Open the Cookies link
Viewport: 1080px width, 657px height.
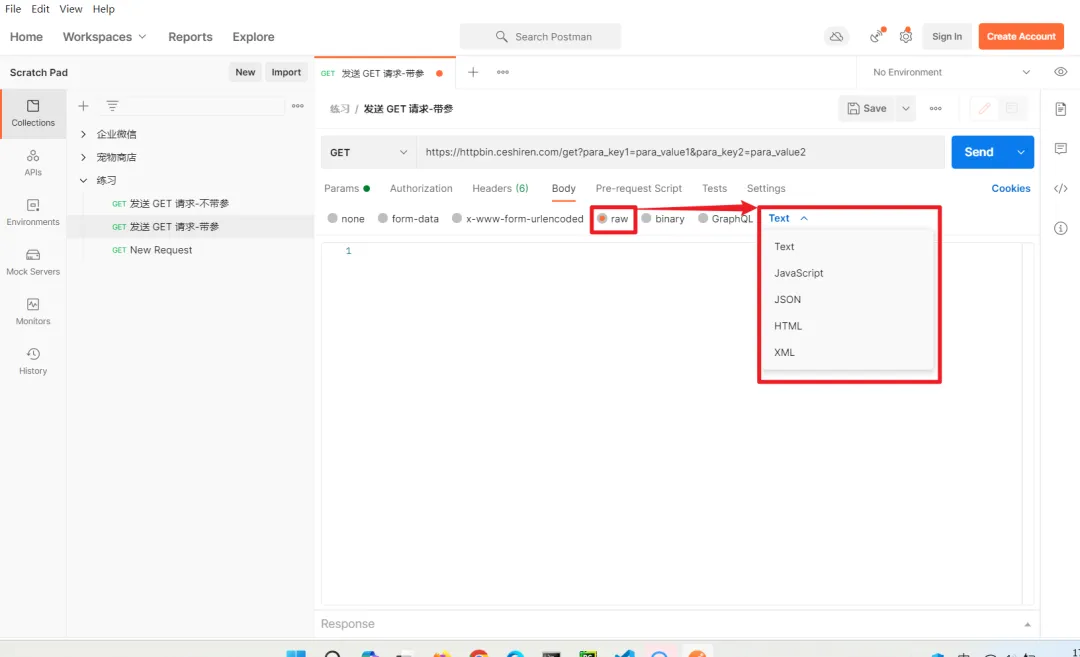coord(1010,189)
